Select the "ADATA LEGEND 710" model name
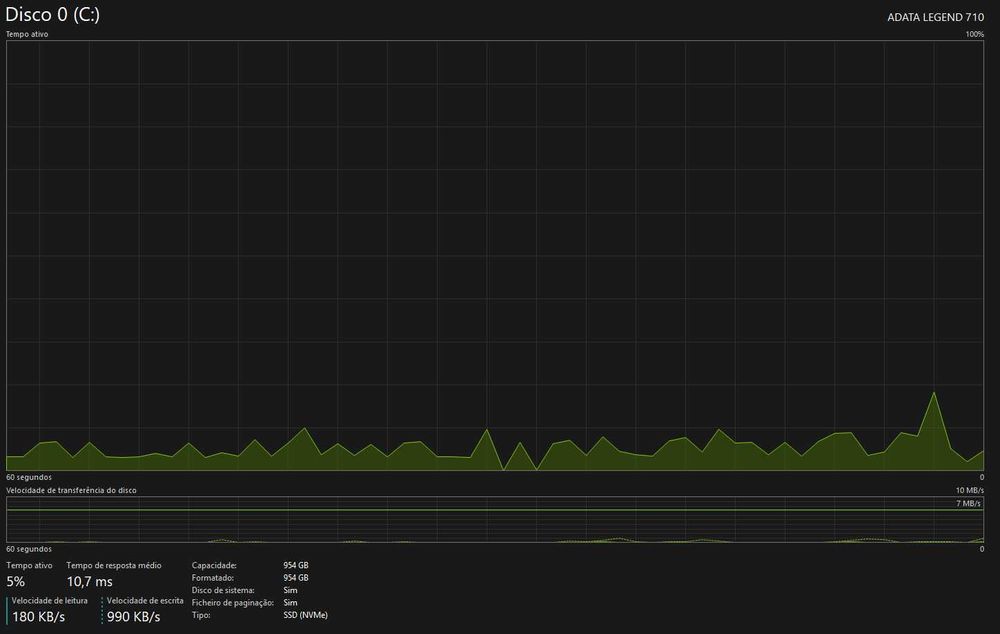This screenshot has height=634, width=1000. point(935,17)
